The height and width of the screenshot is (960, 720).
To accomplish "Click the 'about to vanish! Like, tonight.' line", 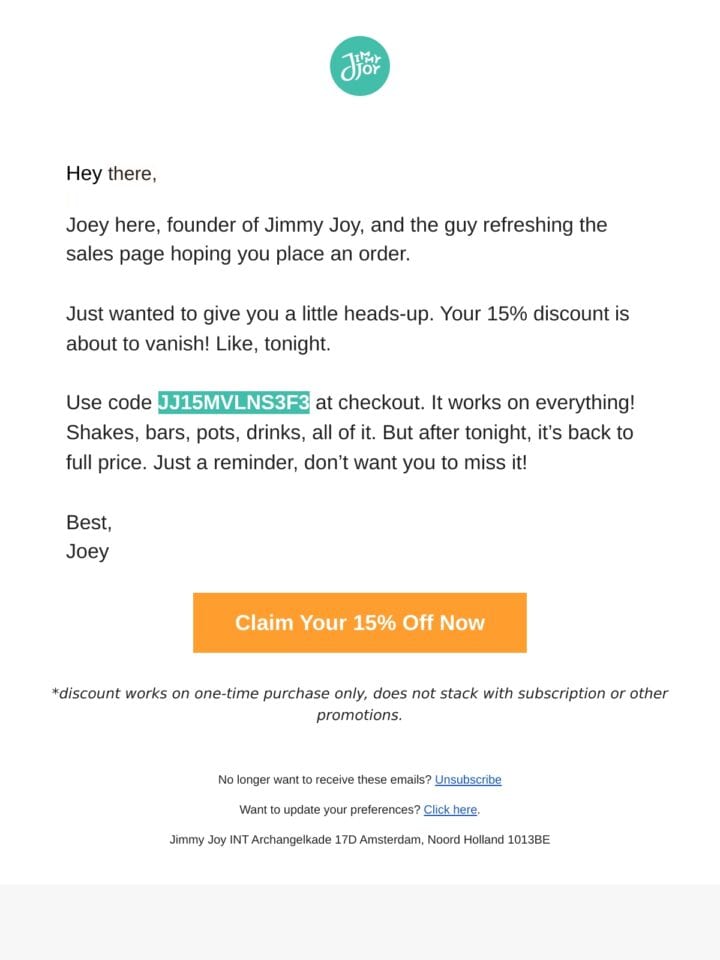I will click(x=198, y=343).
